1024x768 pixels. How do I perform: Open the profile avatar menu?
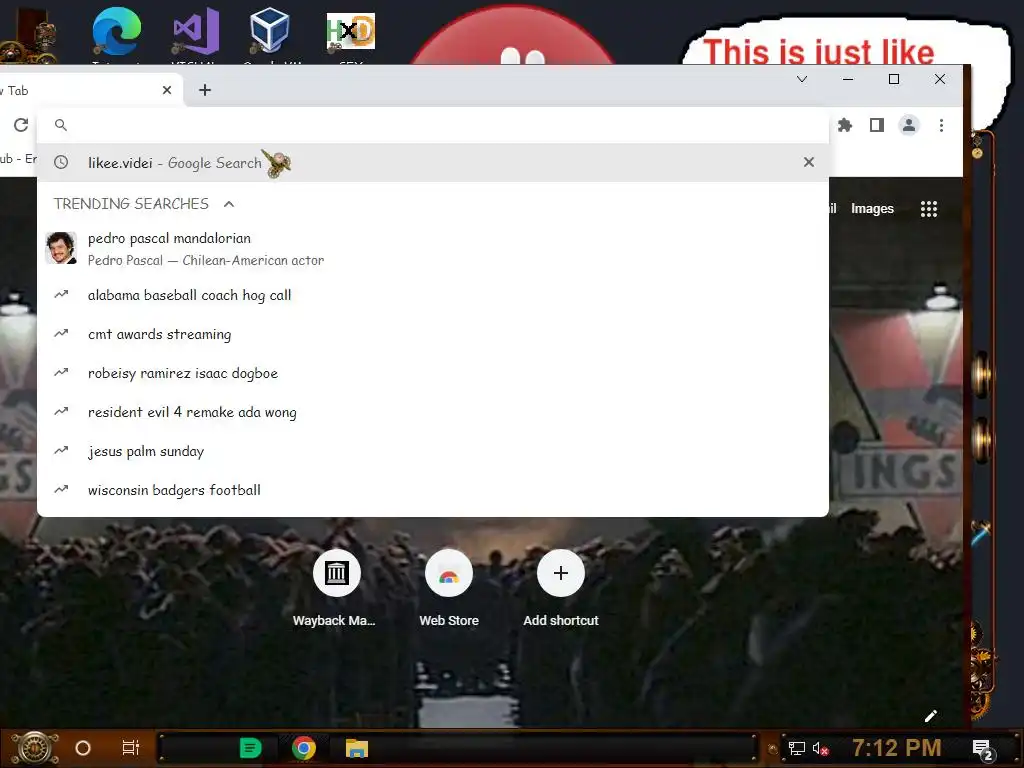[908, 125]
